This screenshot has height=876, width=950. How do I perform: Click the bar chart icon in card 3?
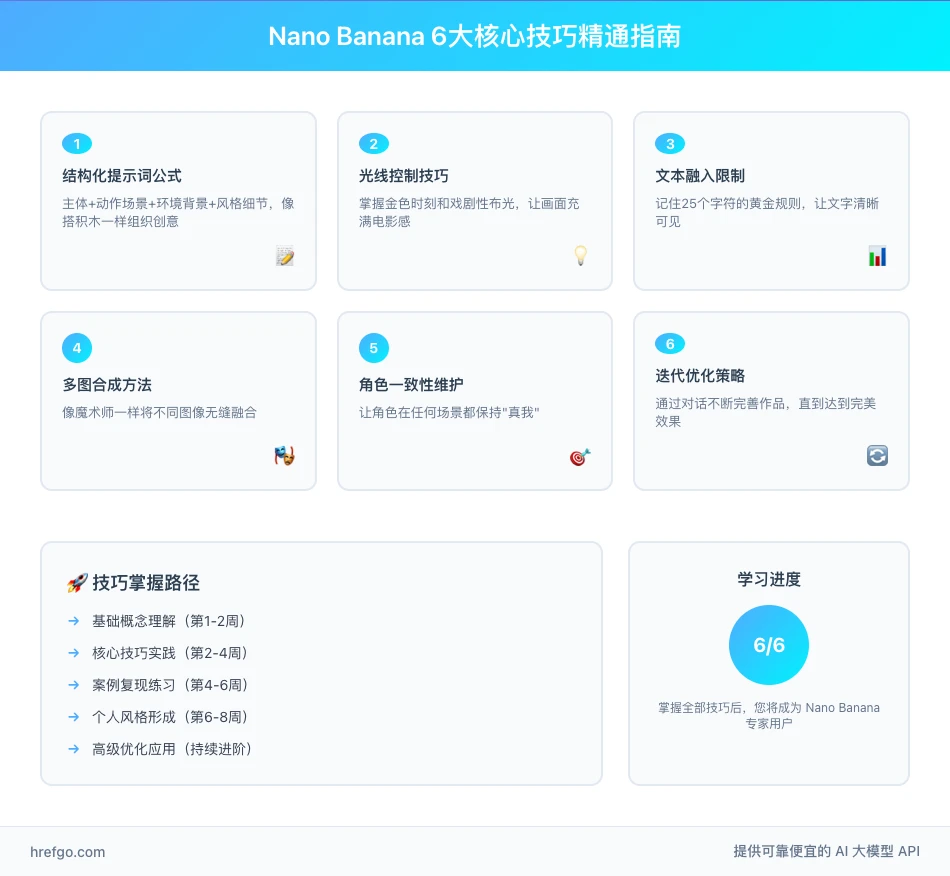877,256
